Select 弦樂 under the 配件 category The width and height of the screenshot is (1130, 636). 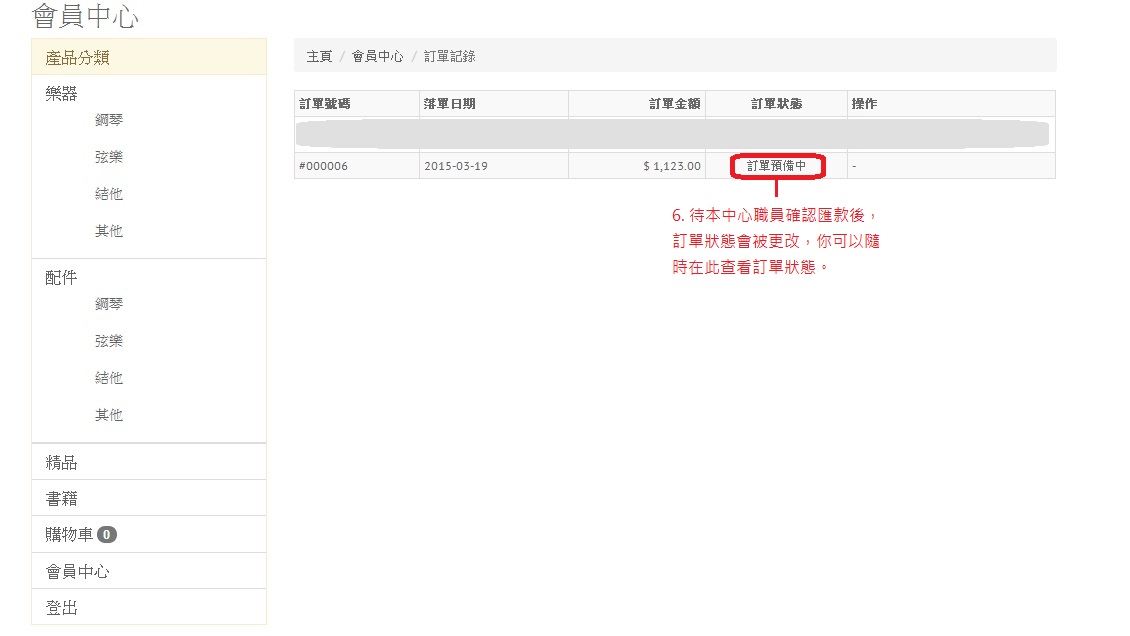109,341
